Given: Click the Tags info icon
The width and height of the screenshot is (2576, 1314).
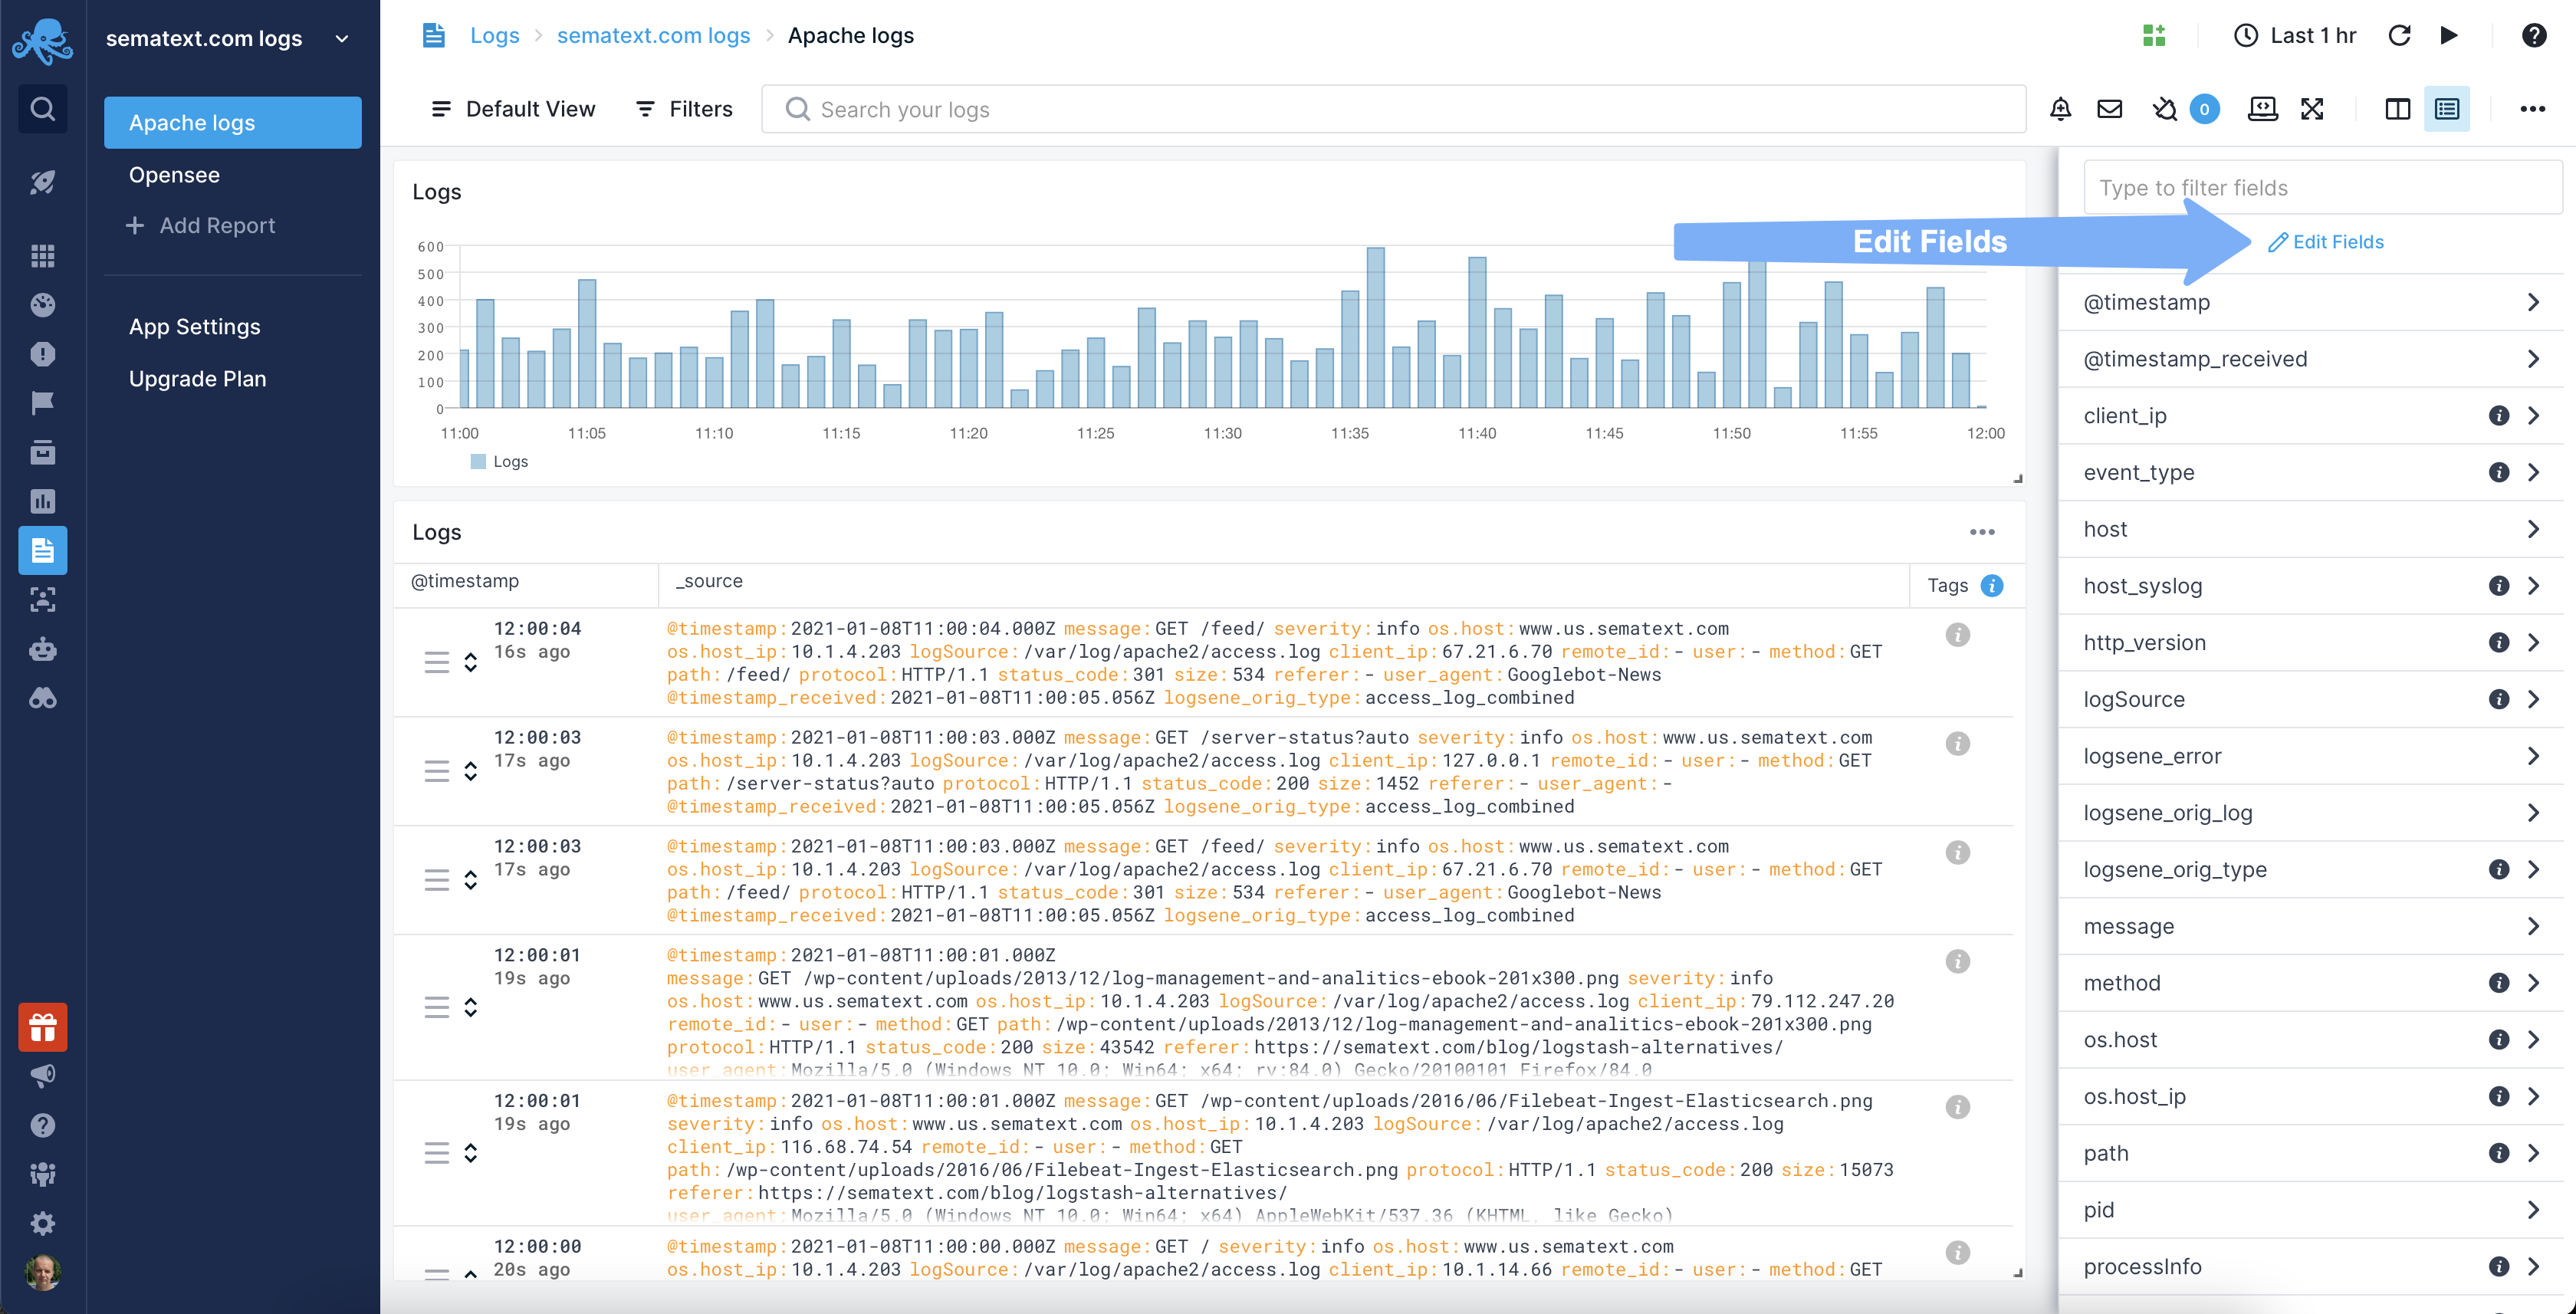Looking at the screenshot, I should click(x=1992, y=586).
